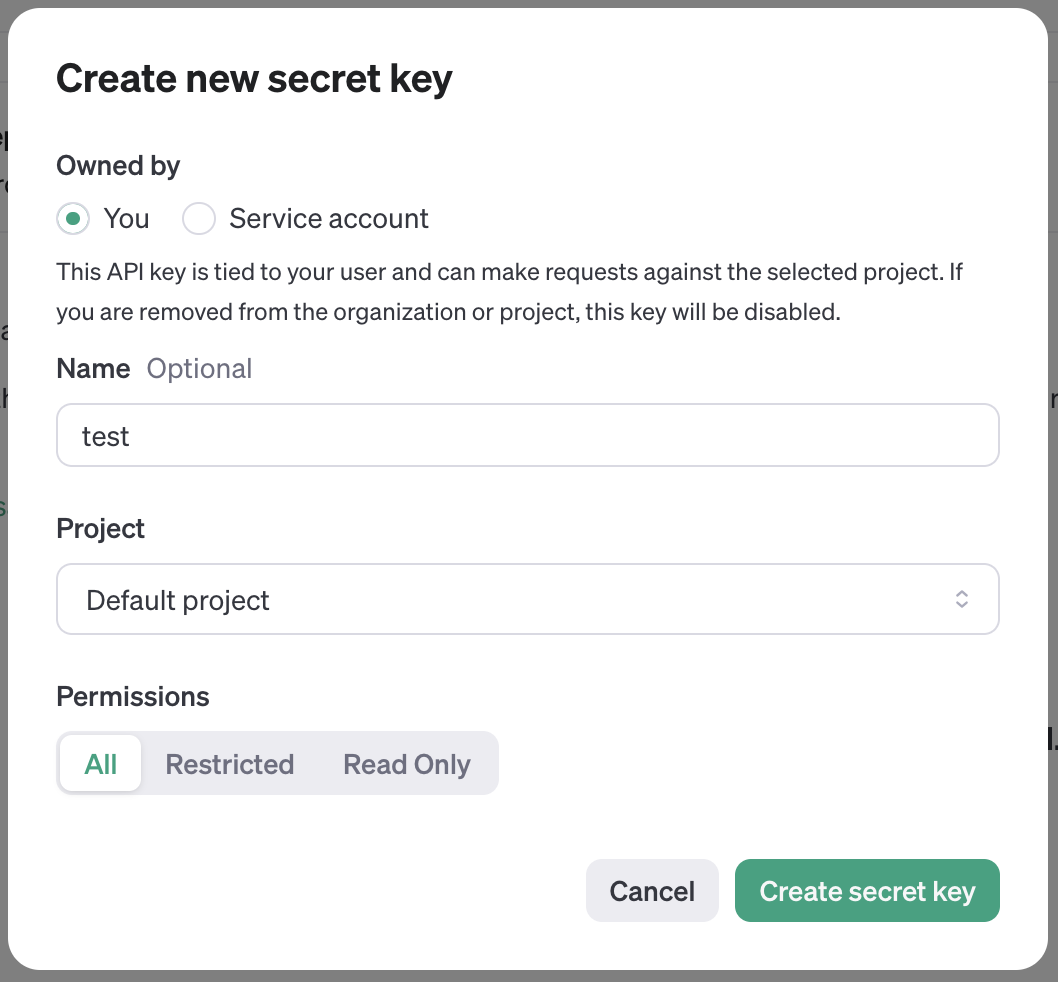The width and height of the screenshot is (1058, 982).
Task: Click the Permissions section label
Action: (x=132, y=696)
